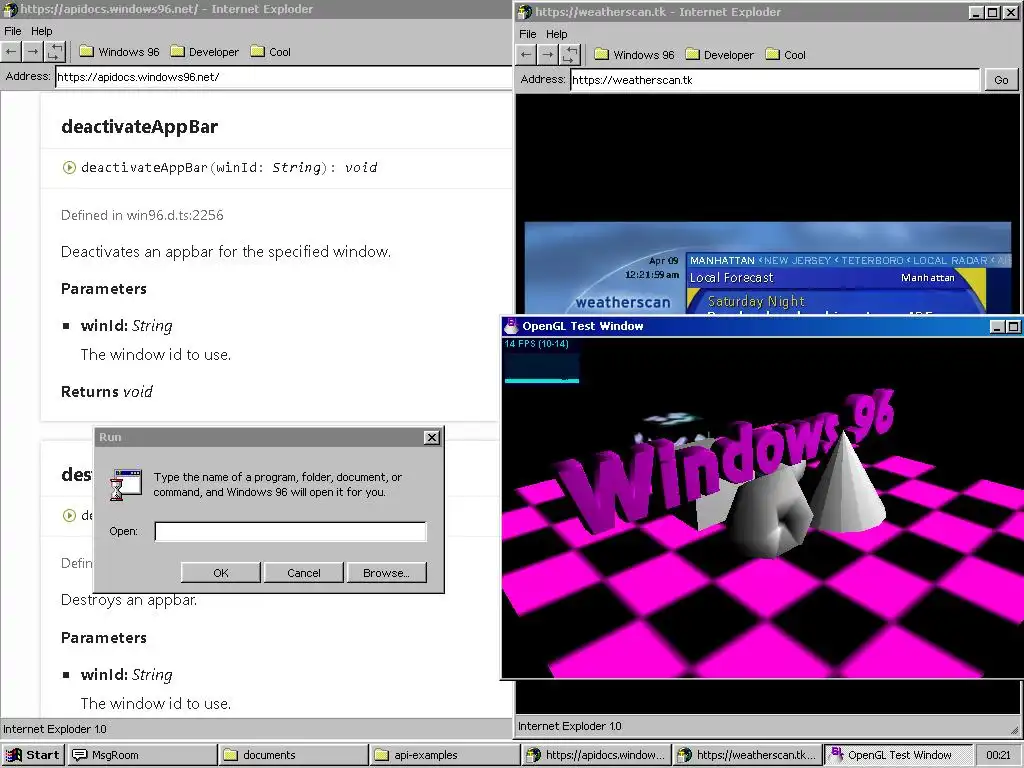The height and width of the screenshot is (768, 1024).
Task: Click the Internet Exploder 1.0 status bar in apidocs window
Action: coord(256,729)
